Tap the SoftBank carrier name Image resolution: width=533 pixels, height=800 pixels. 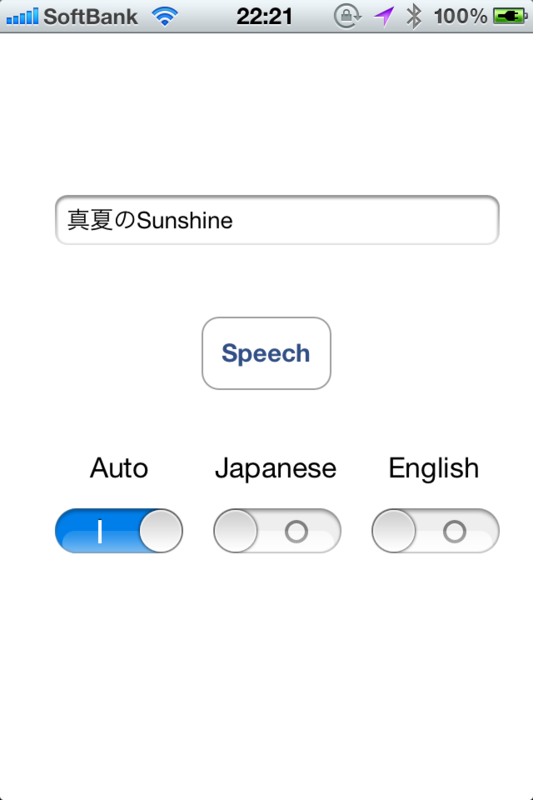(x=90, y=16)
